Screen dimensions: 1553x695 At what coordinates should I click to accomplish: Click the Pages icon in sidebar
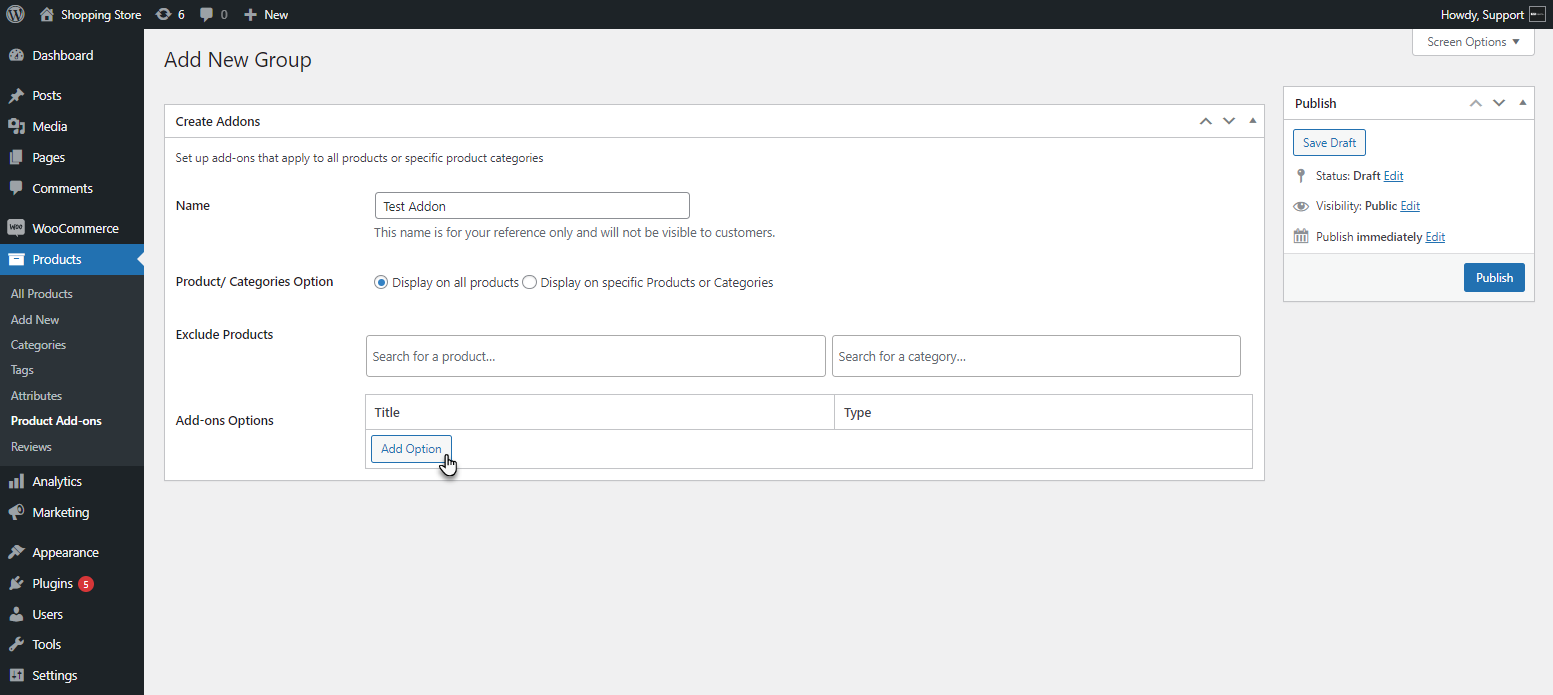point(16,157)
